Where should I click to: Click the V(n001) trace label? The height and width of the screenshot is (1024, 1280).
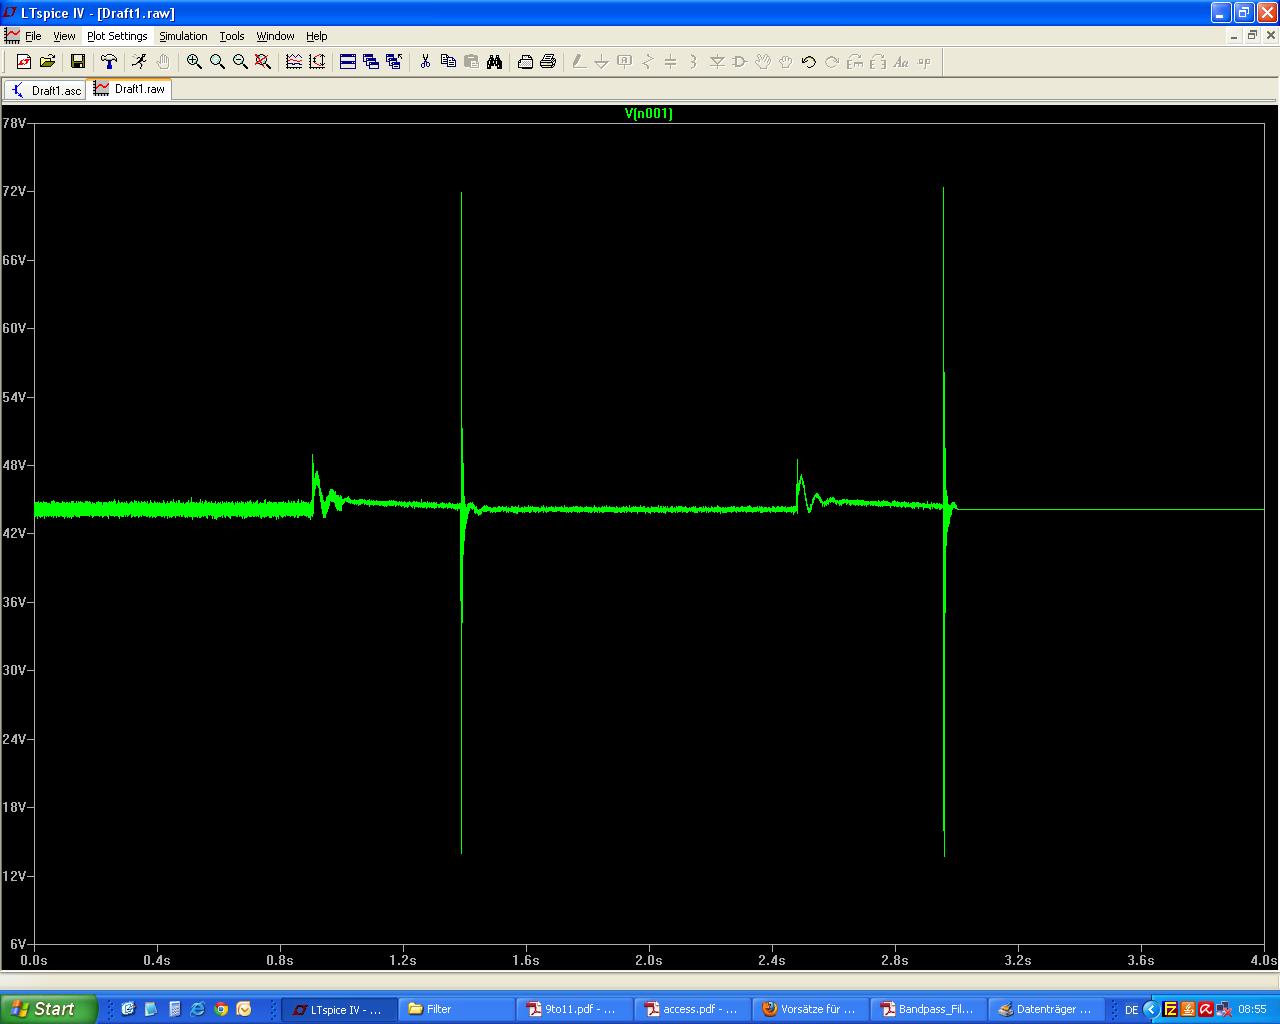pyautogui.click(x=648, y=114)
